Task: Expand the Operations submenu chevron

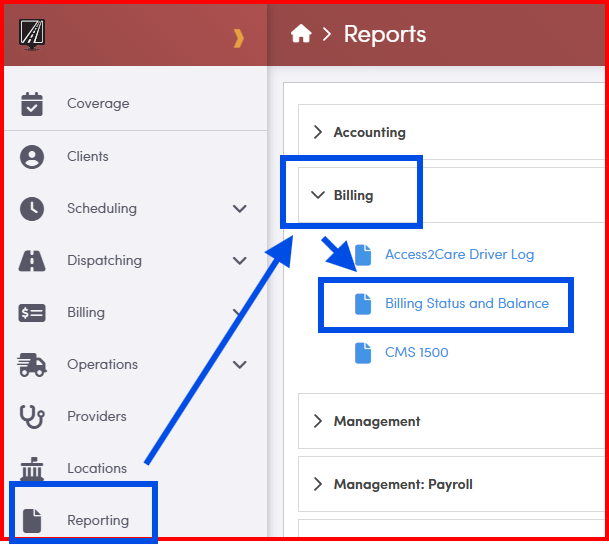Action: [239, 365]
